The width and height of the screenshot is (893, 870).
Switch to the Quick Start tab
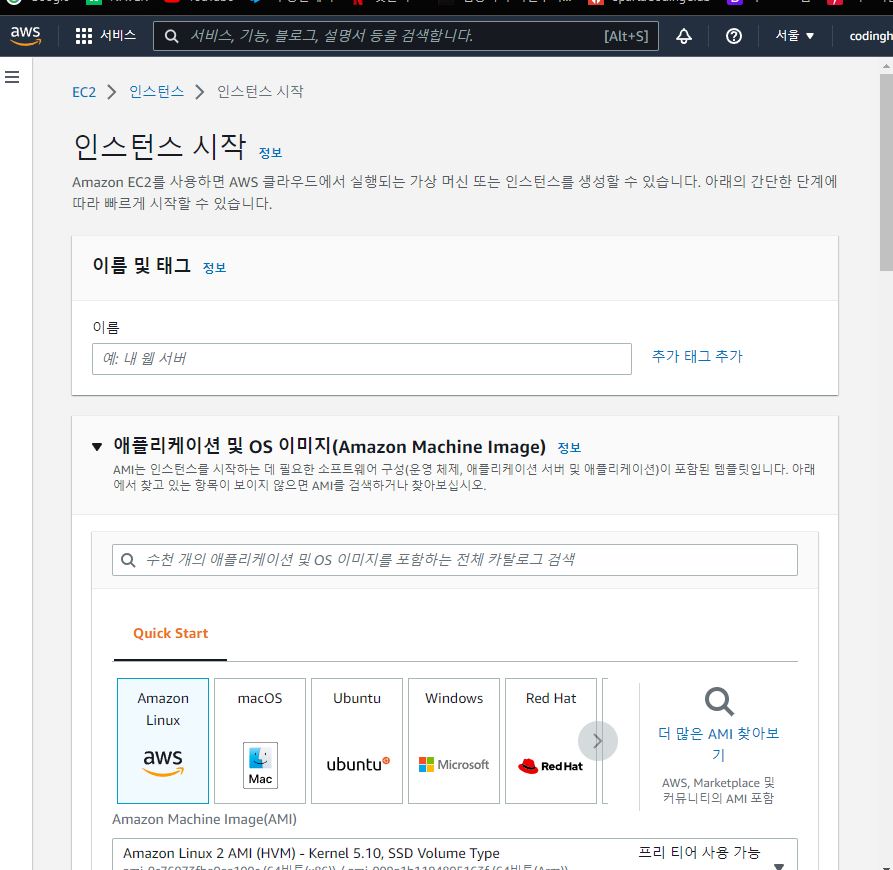coord(170,633)
